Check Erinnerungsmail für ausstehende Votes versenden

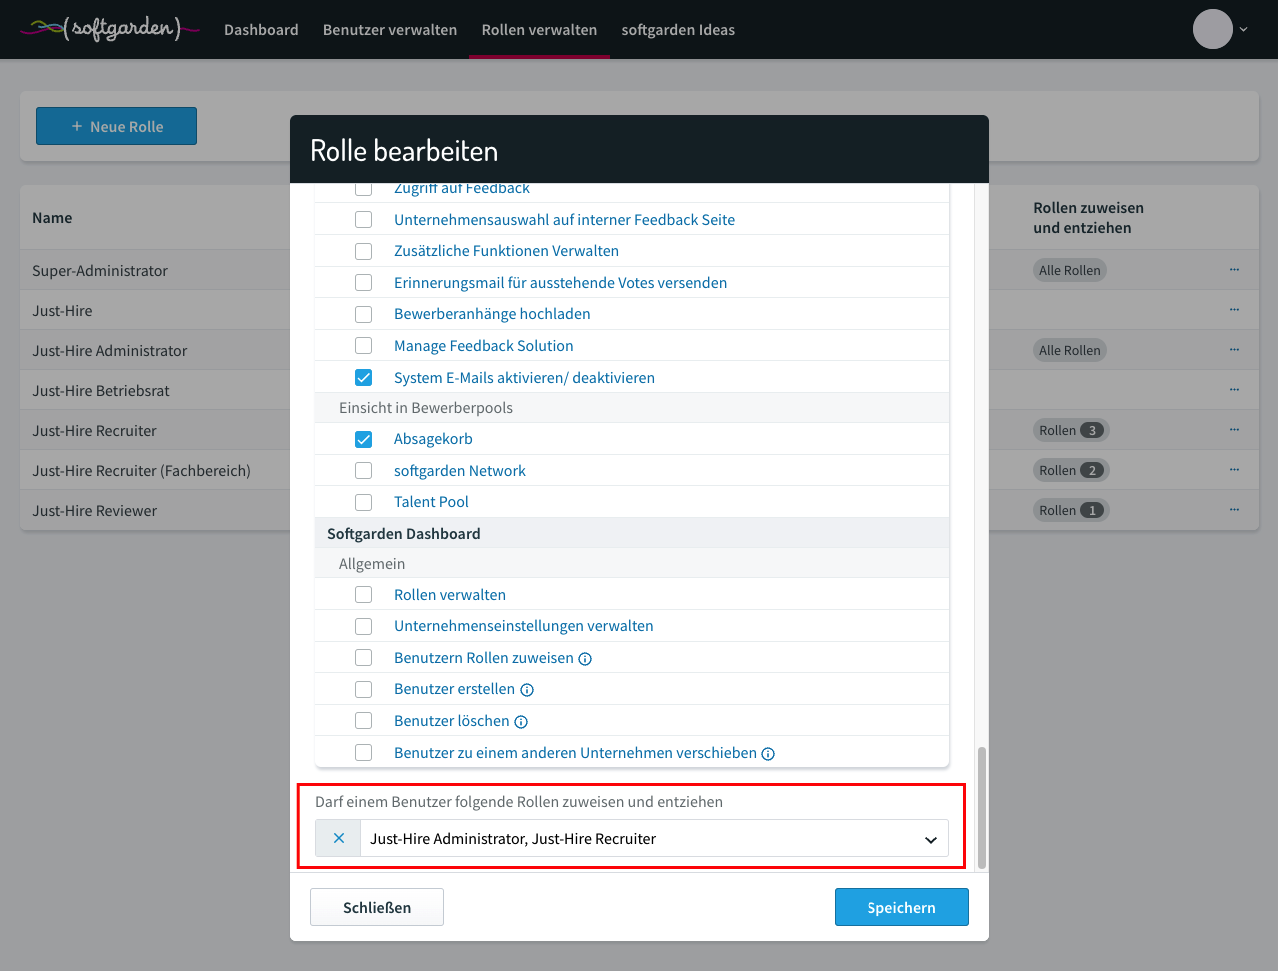pos(364,283)
